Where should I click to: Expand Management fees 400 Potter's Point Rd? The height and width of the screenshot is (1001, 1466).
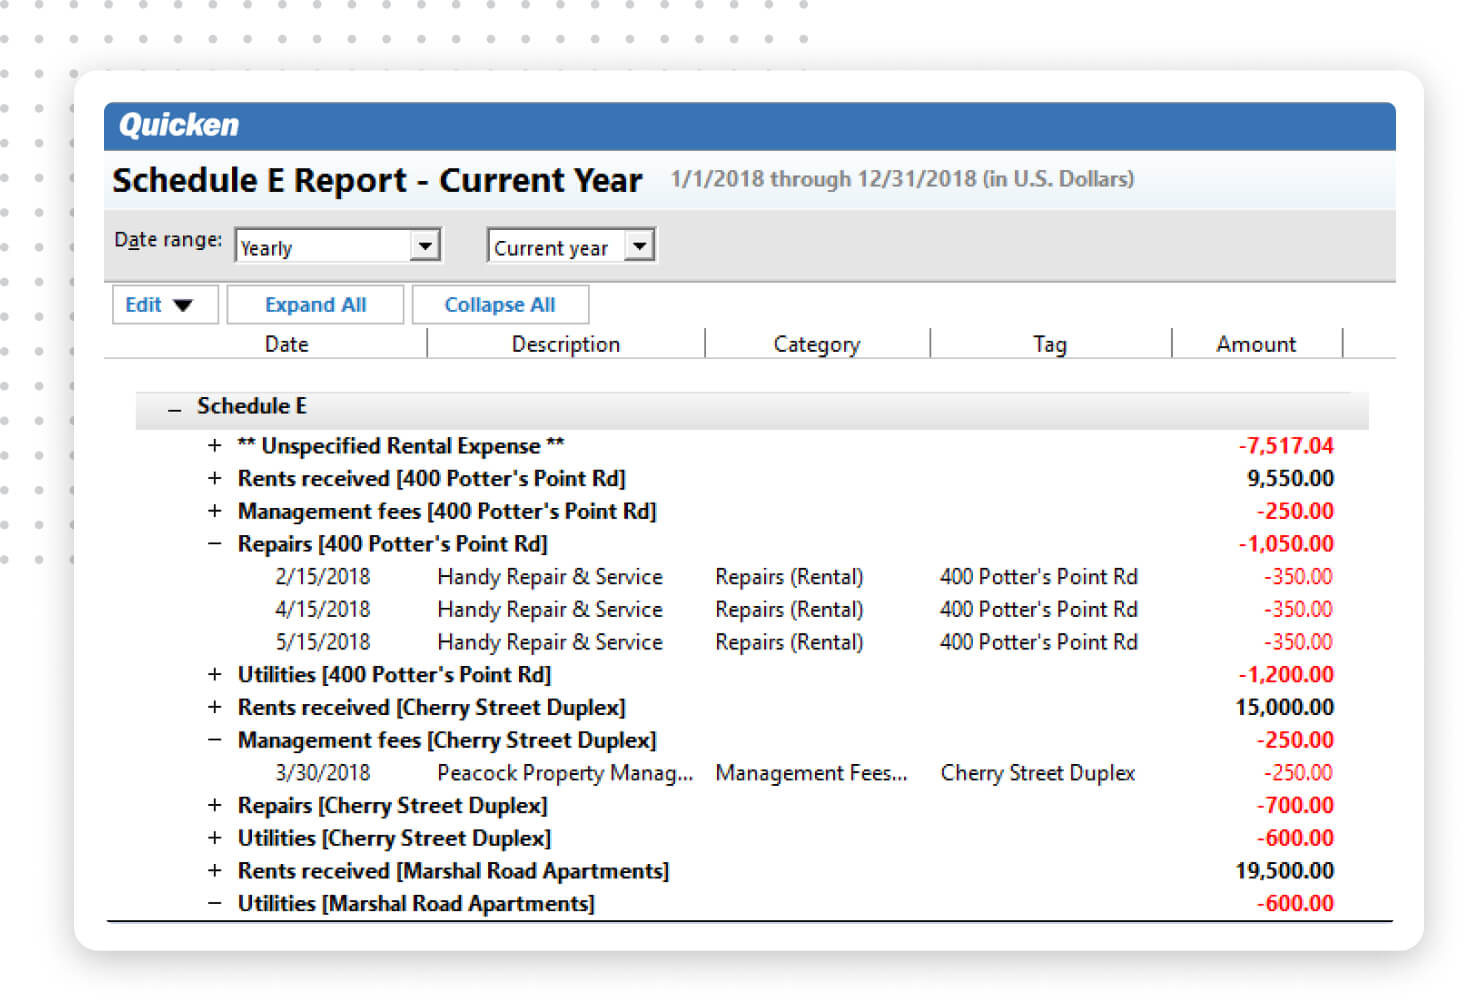point(214,511)
